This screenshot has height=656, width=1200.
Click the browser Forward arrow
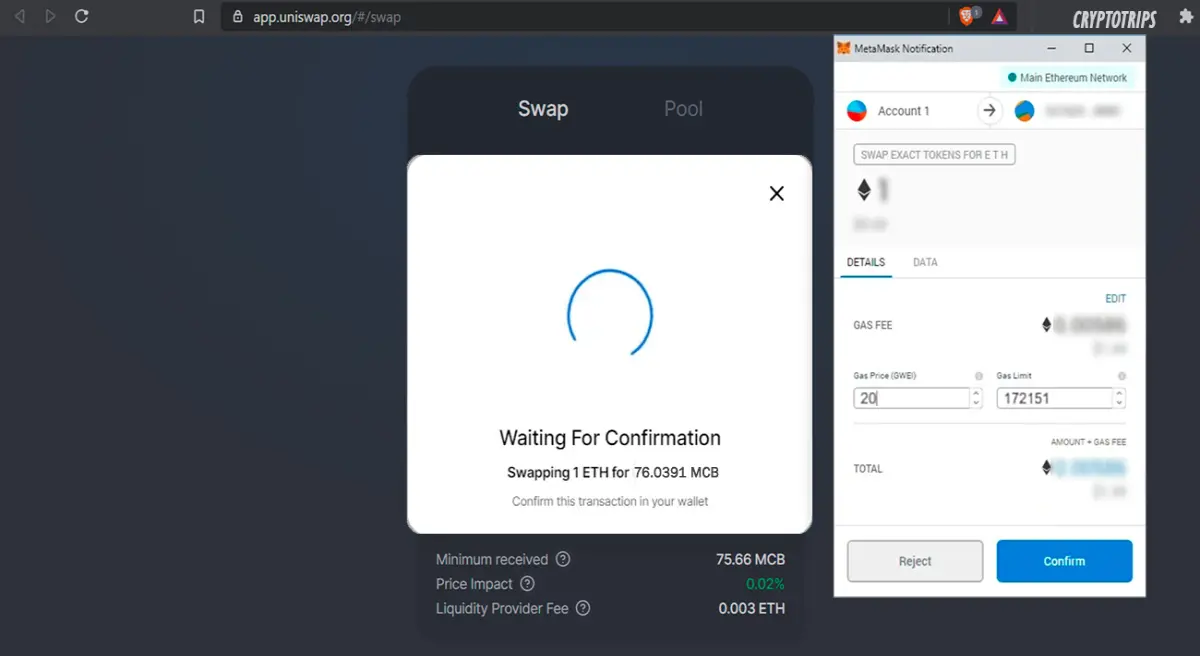pos(50,17)
